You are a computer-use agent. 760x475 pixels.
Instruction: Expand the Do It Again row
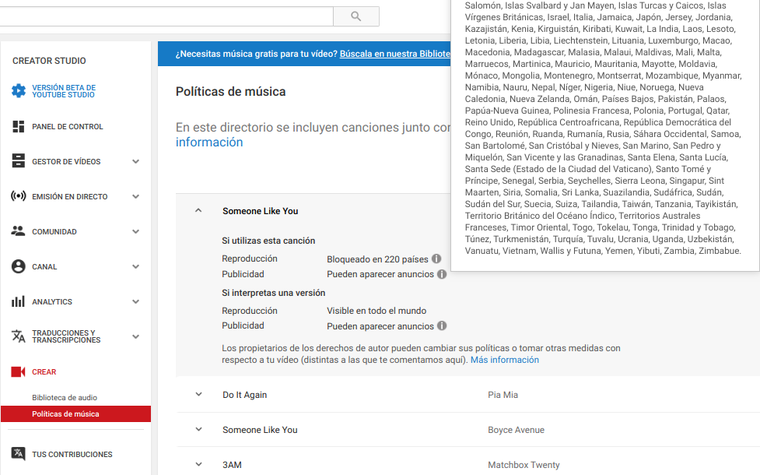pyautogui.click(x=198, y=395)
